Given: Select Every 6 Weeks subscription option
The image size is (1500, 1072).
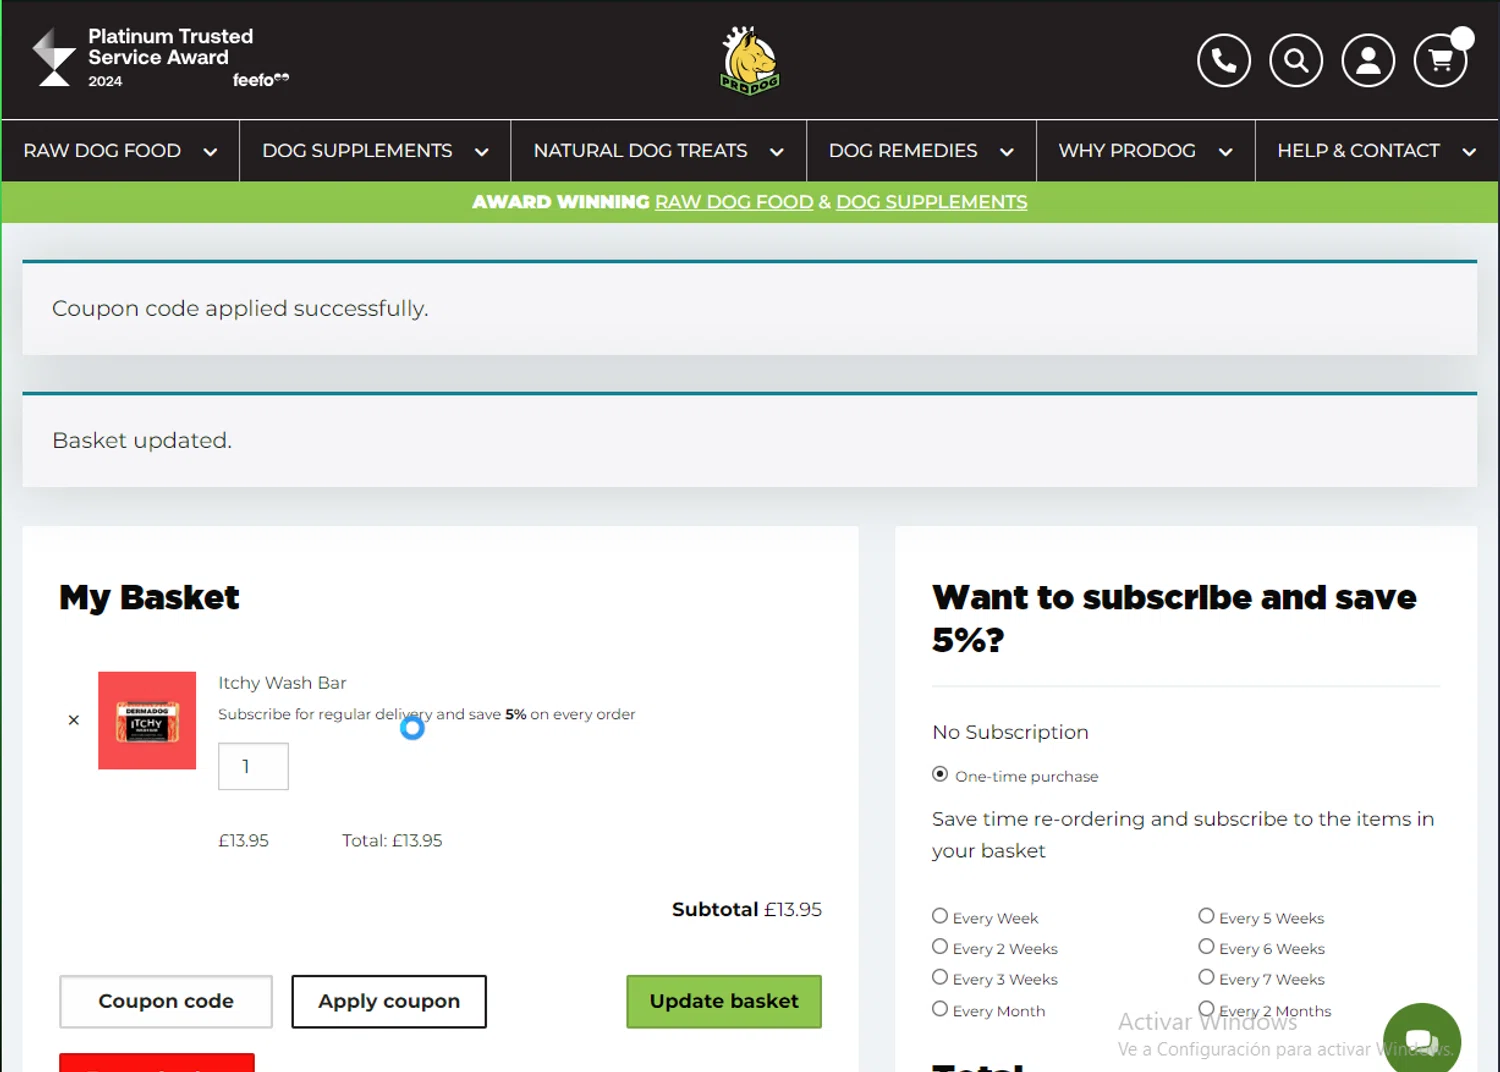Looking at the screenshot, I should (x=1207, y=947).
